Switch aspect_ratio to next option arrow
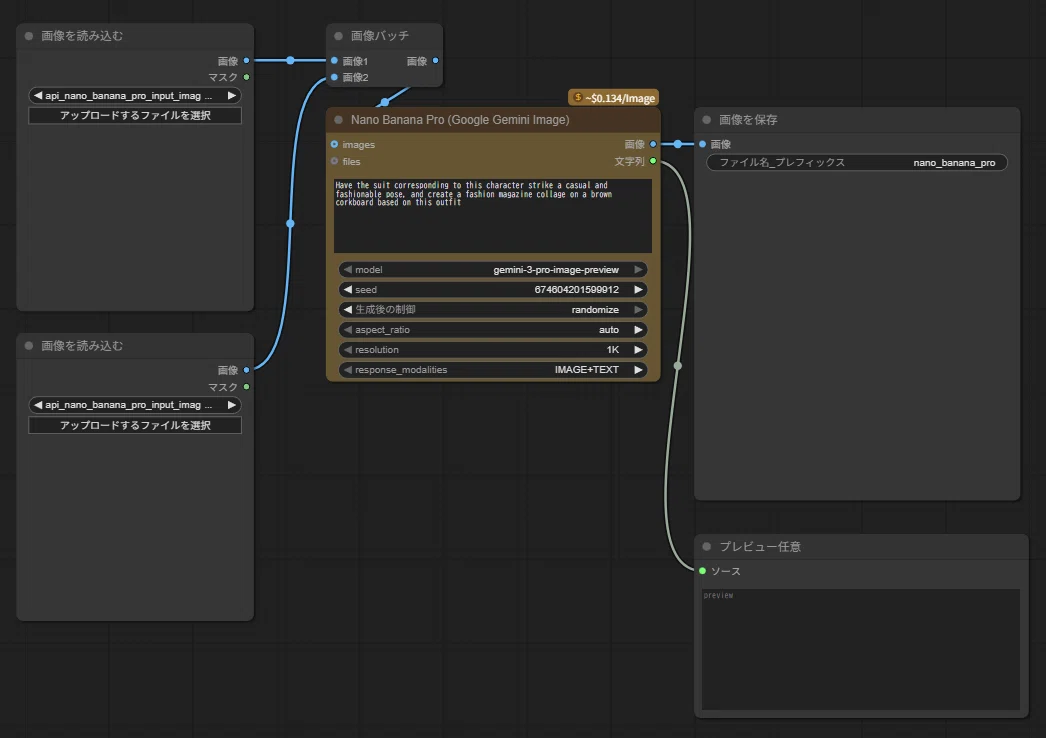Screen dimensions: 1046x738 click(638, 330)
